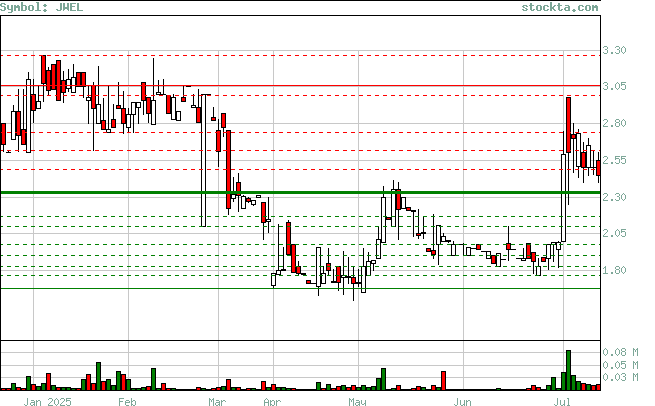Click the Apr date axis label
The image size is (655, 406).
272,402
